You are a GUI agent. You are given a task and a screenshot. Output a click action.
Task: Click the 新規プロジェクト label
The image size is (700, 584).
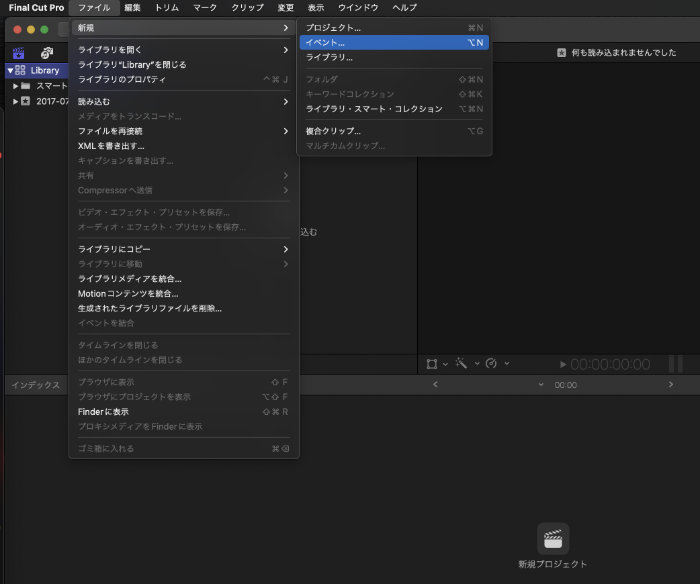pyautogui.click(x=553, y=564)
